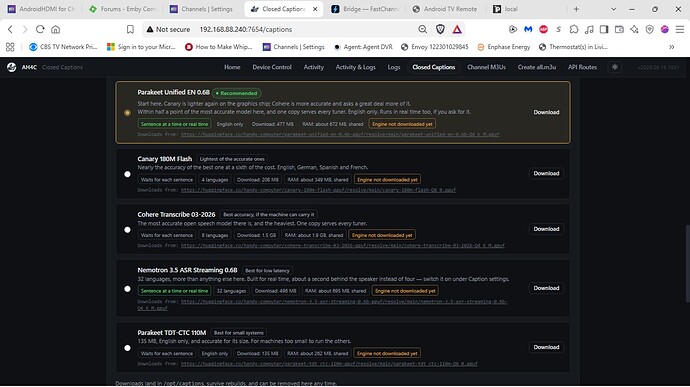This screenshot has width=690, height=387.
Task: Open the Canary 180M Flash huggingface link
Action: point(318,190)
